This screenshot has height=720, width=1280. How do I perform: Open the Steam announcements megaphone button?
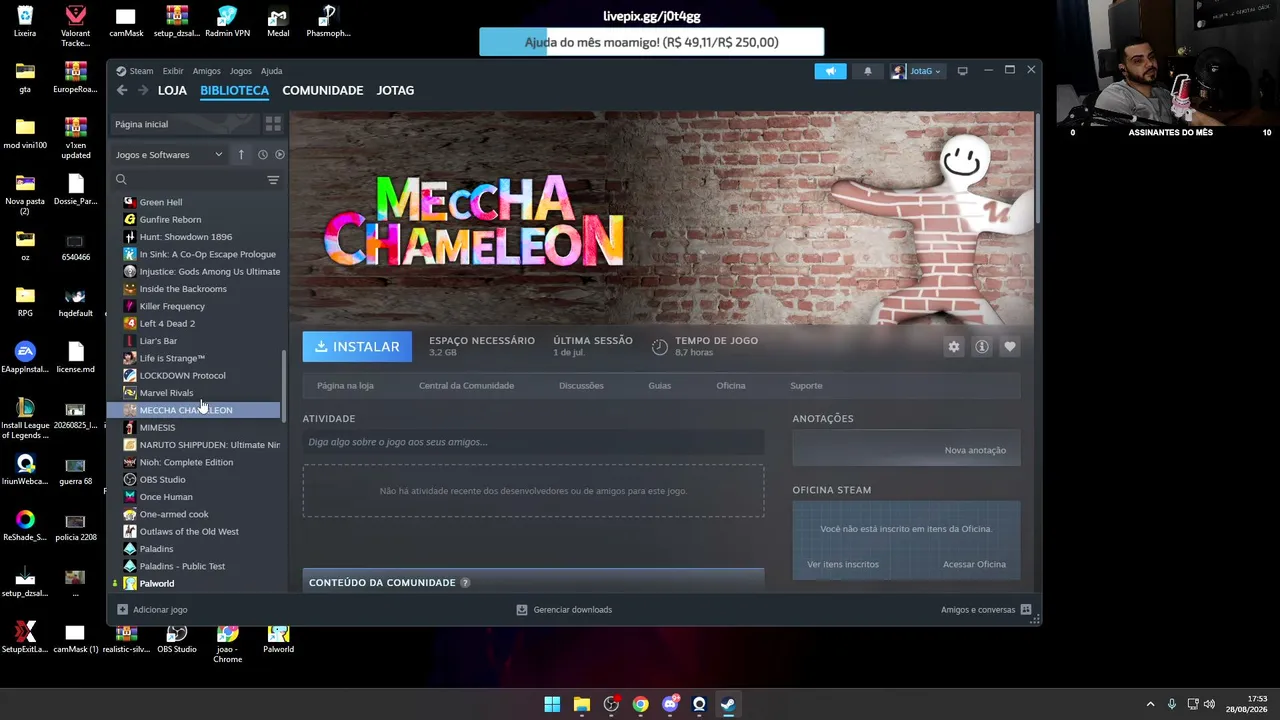click(830, 71)
